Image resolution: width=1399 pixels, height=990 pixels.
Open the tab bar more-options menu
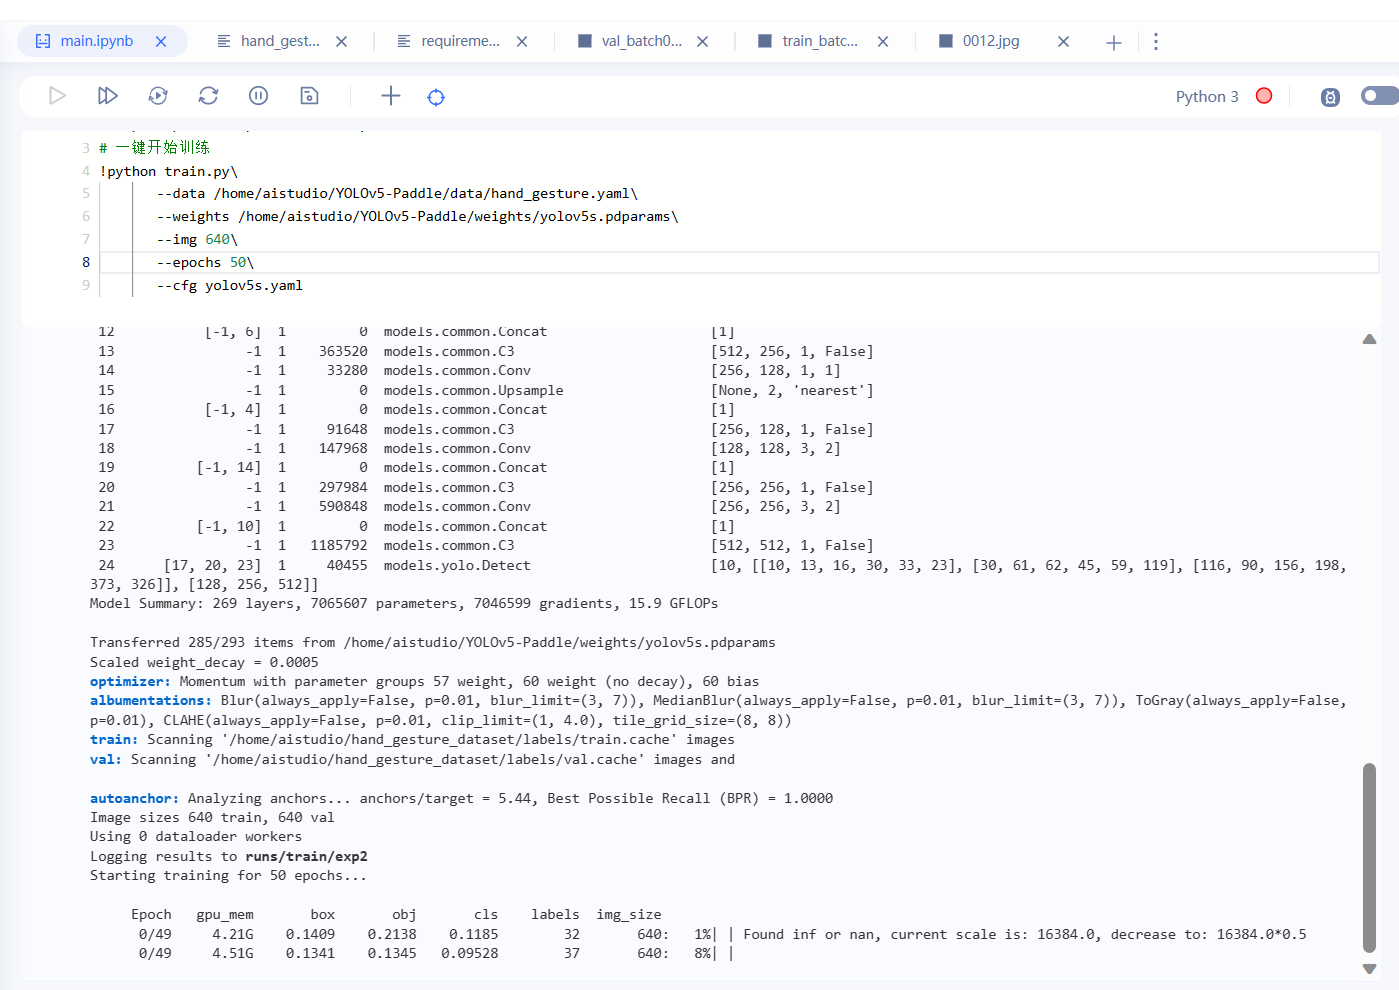click(x=1156, y=41)
